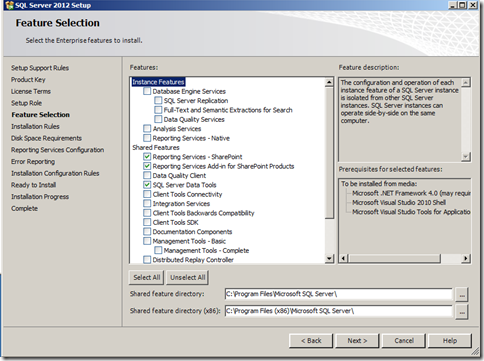Maximize the SQL Server 2012 Setup window
Screen dimensions: 484x361
[x=463, y=5]
